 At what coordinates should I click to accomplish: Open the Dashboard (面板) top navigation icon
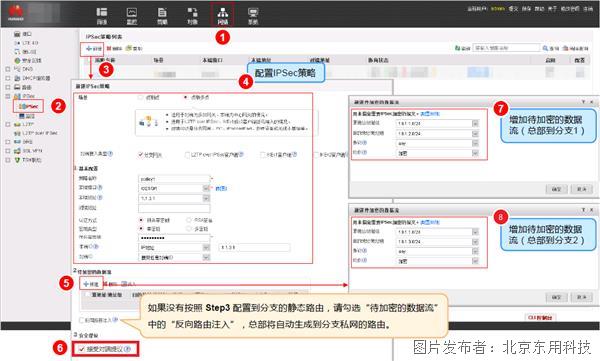pyautogui.click(x=101, y=16)
